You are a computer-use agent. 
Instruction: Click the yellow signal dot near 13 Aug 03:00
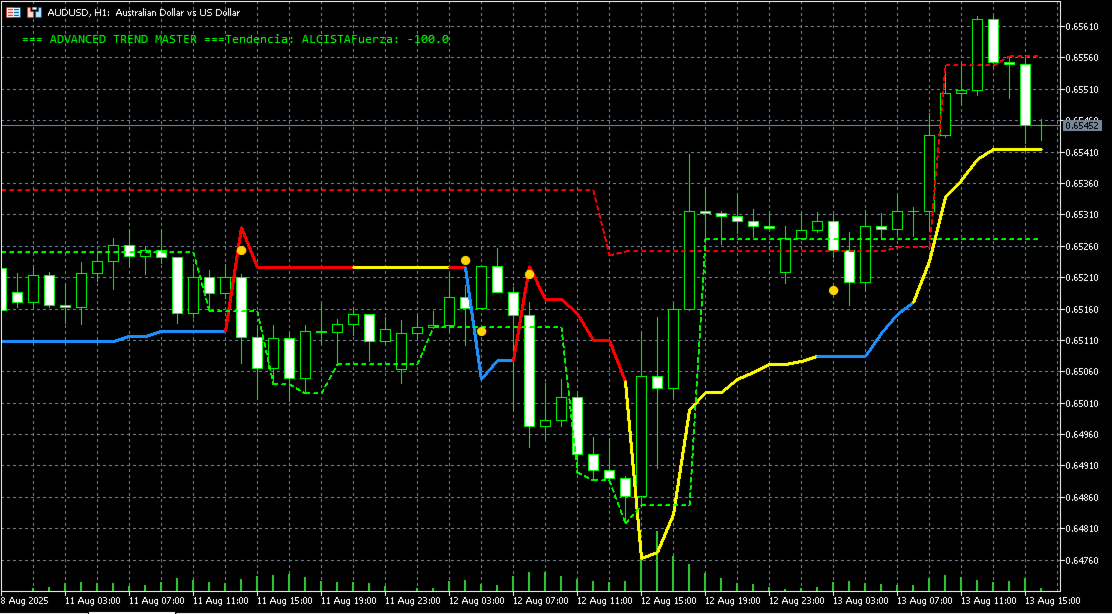point(833,290)
